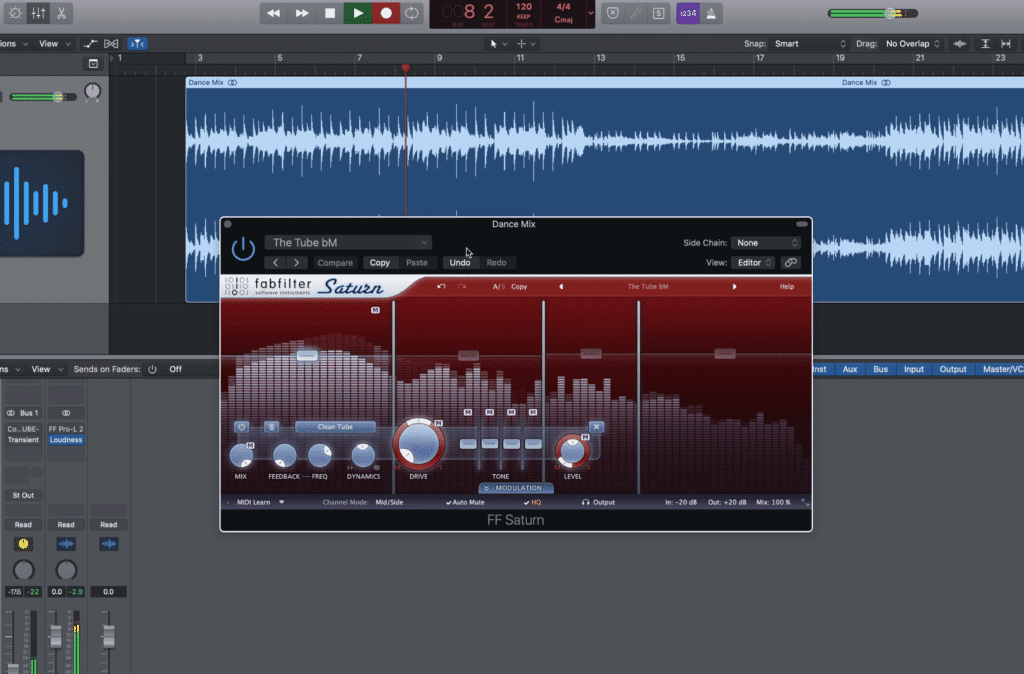
Task: Click the band X remove button
Action: (x=596, y=426)
